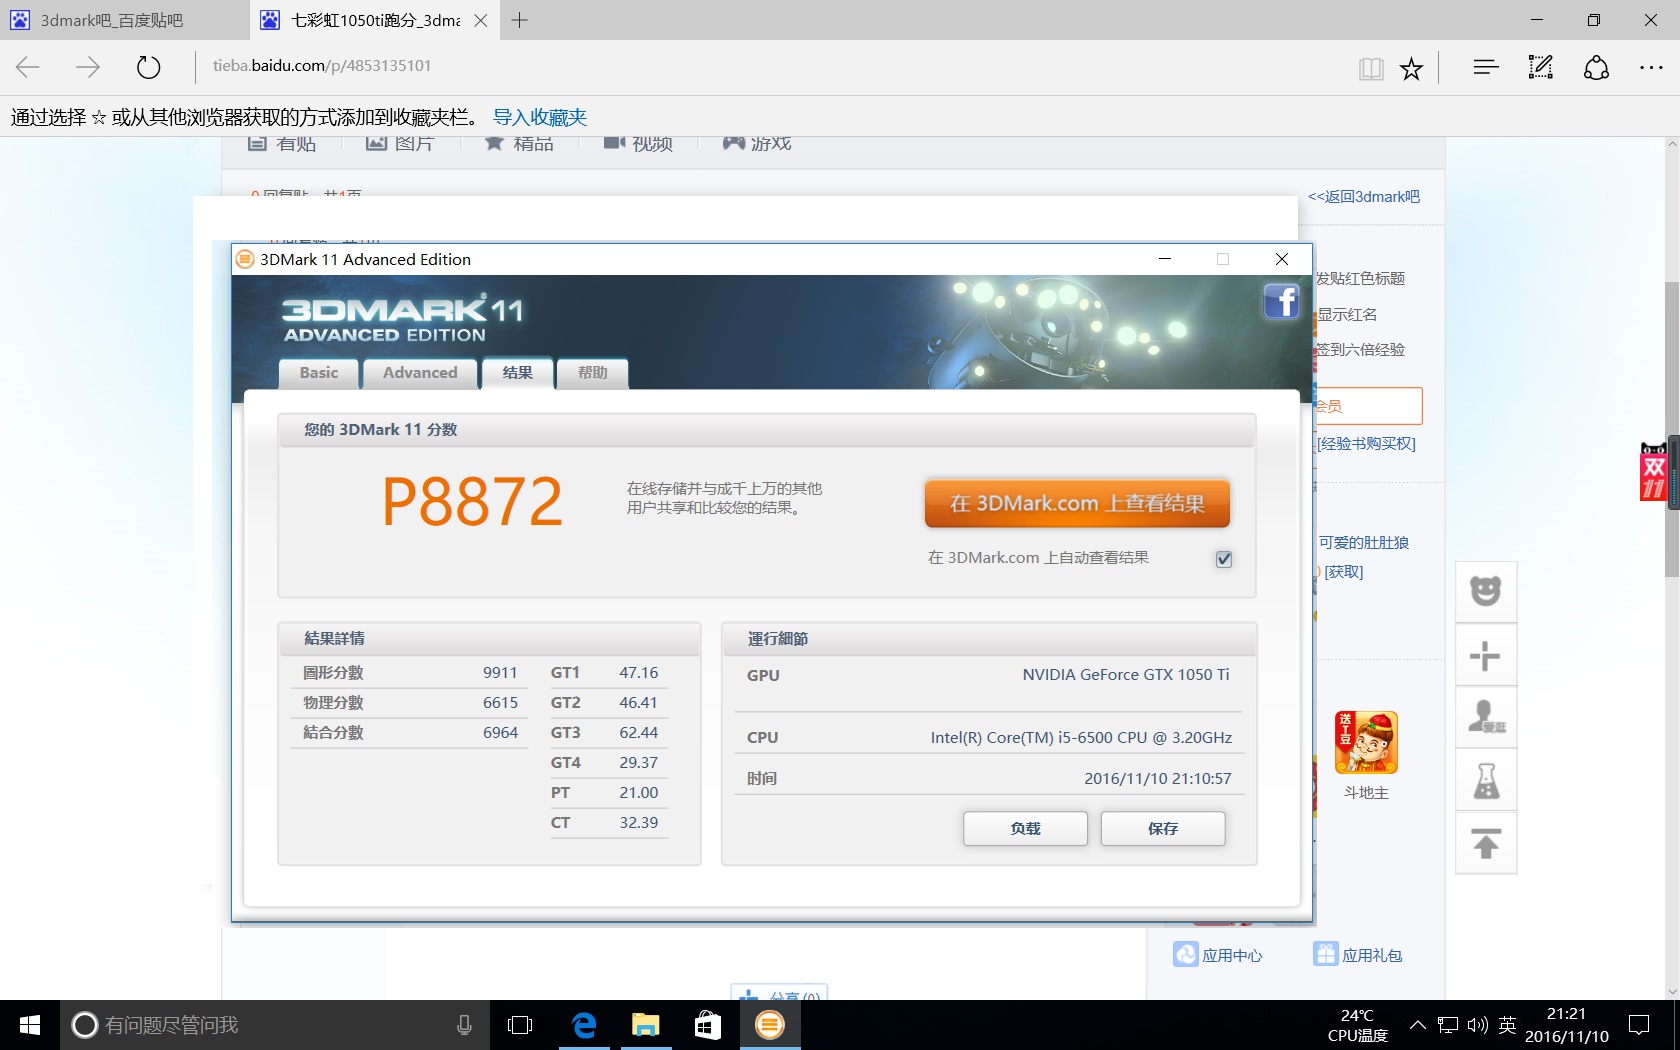Viewport: 1680px width, 1050px height.
Task: Open the 帮助 tab
Action: 592,373
